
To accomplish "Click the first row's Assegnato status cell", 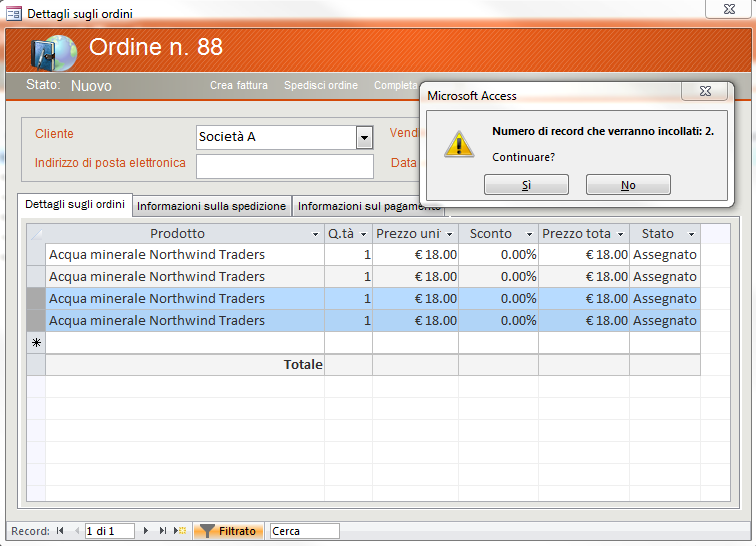I will tap(665, 255).
